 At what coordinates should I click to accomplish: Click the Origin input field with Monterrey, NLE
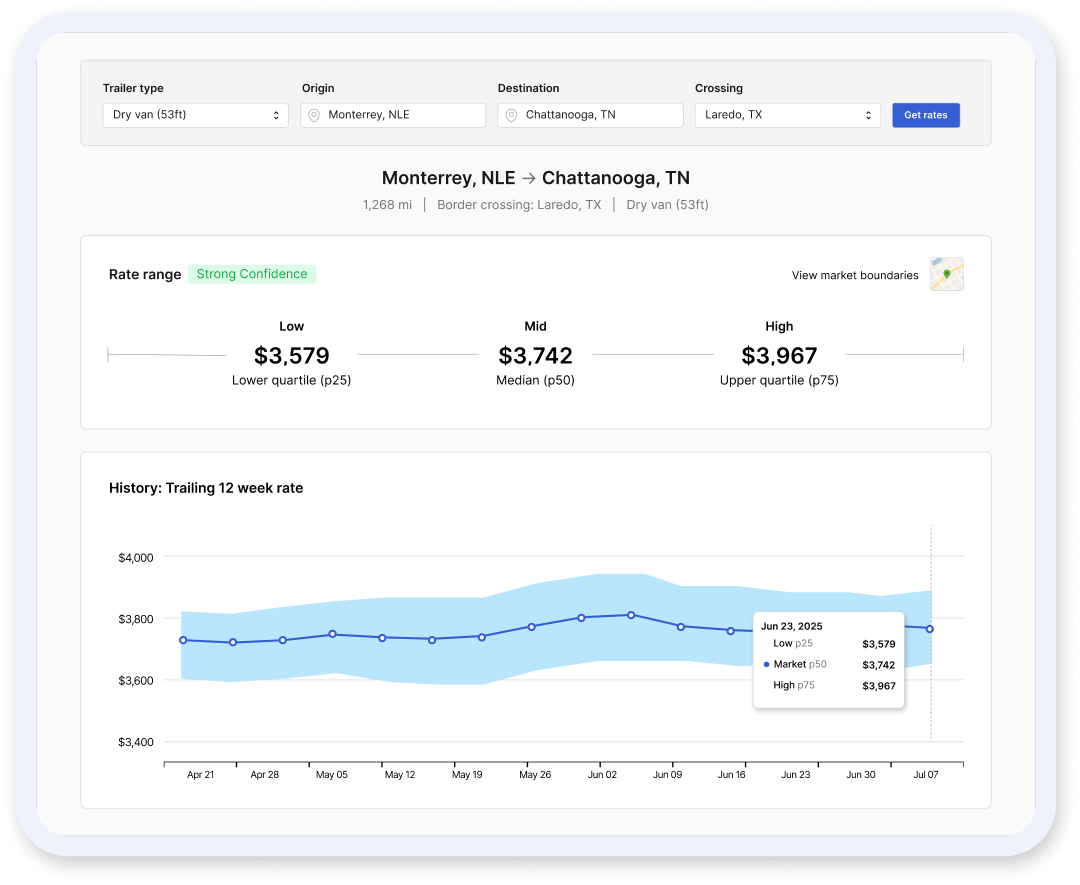400,115
